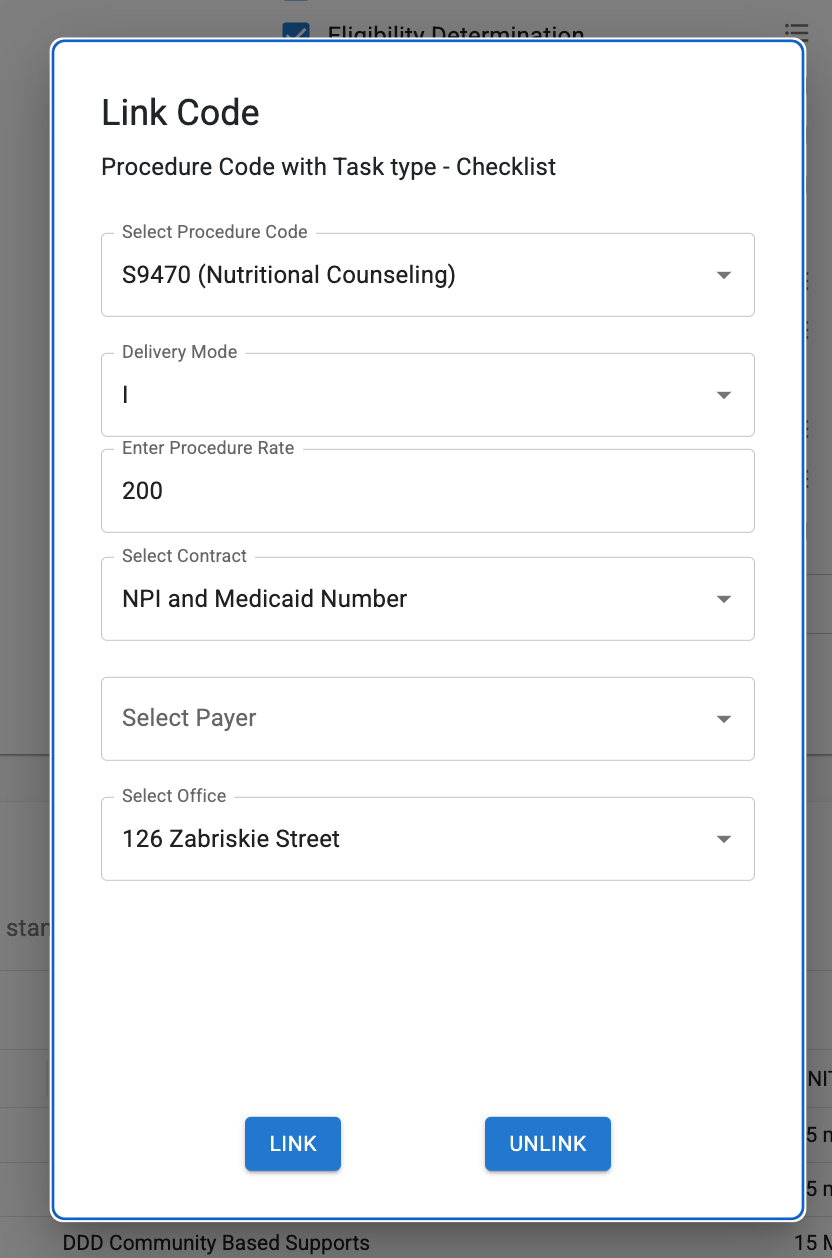Click the Procedure Code with Task type subtitle
This screenshot has width=832, height=1258.
[x=329, y=167]
